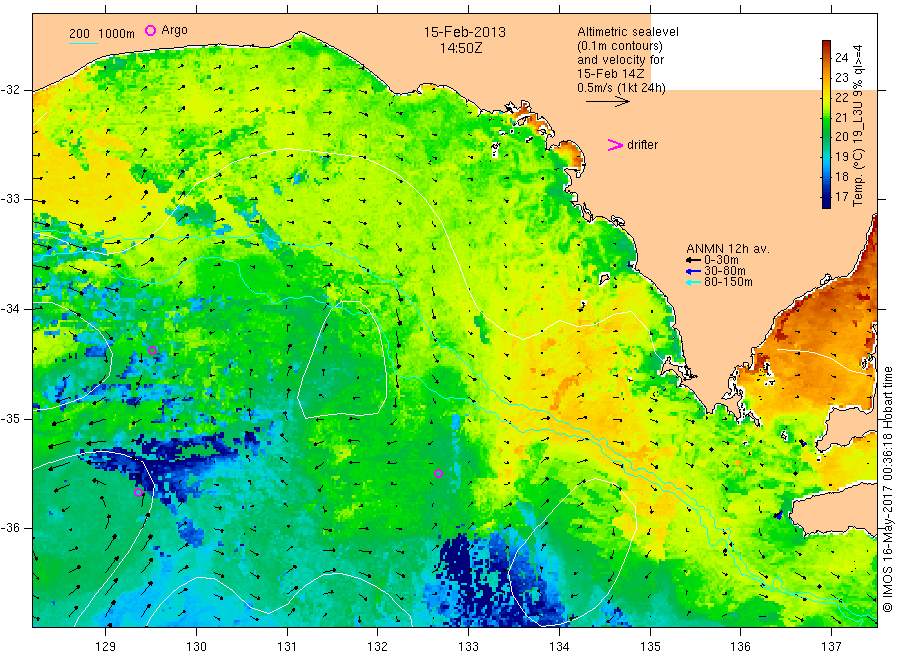
Task: Click the dark red 24 degree end of colorbar
Action: coord(826,46)
